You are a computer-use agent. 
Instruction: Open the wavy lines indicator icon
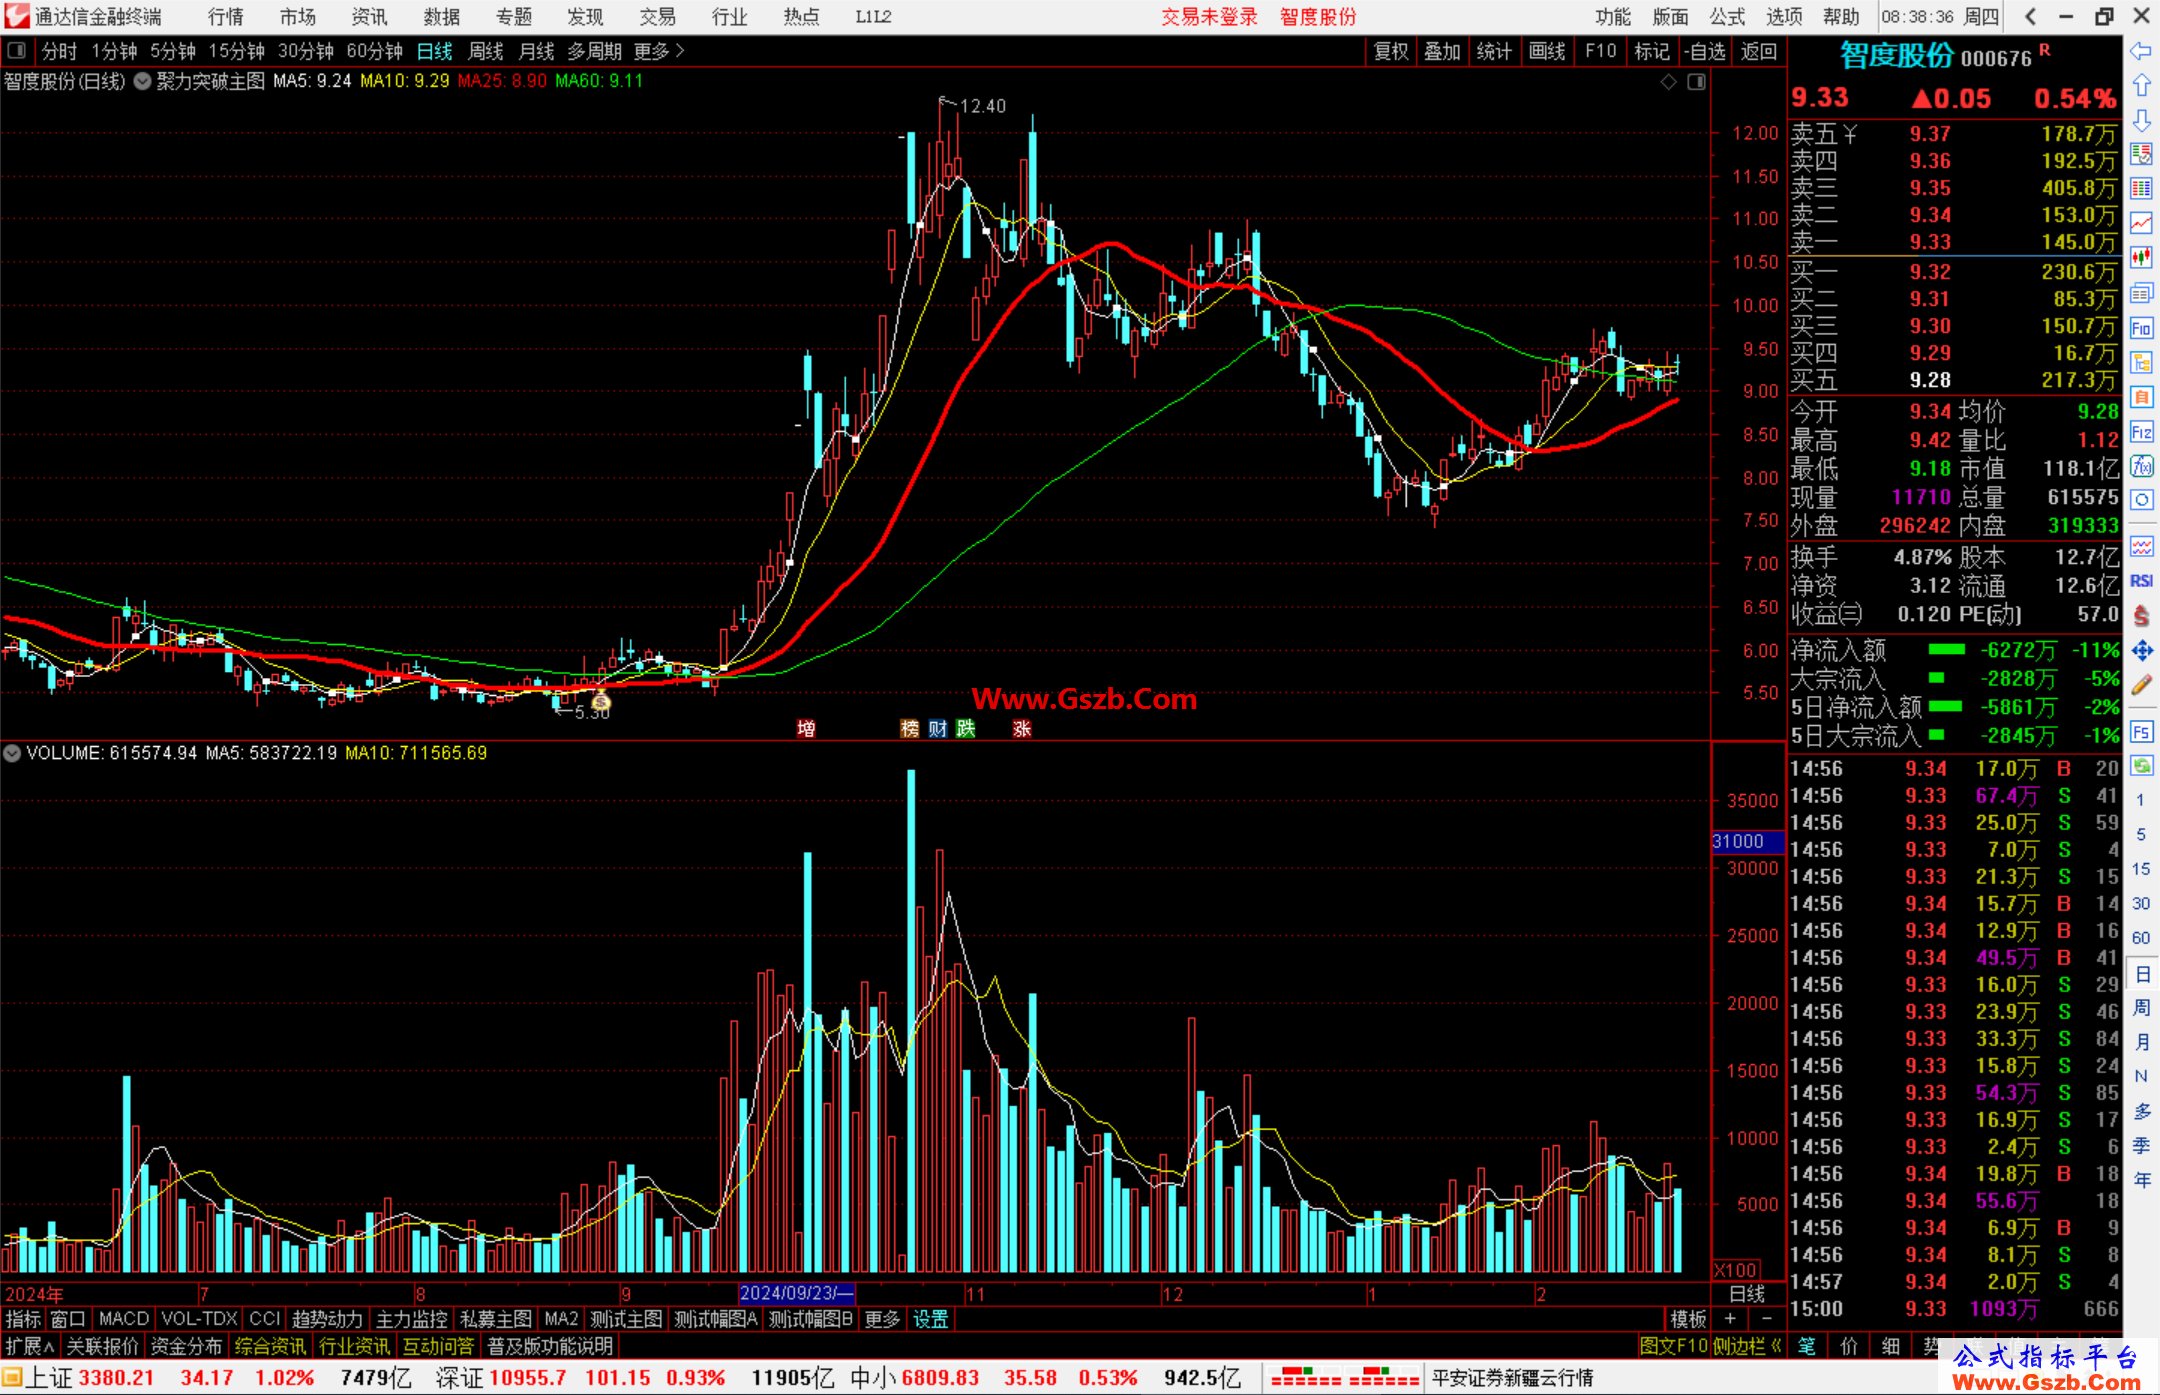pos(2141,546)
